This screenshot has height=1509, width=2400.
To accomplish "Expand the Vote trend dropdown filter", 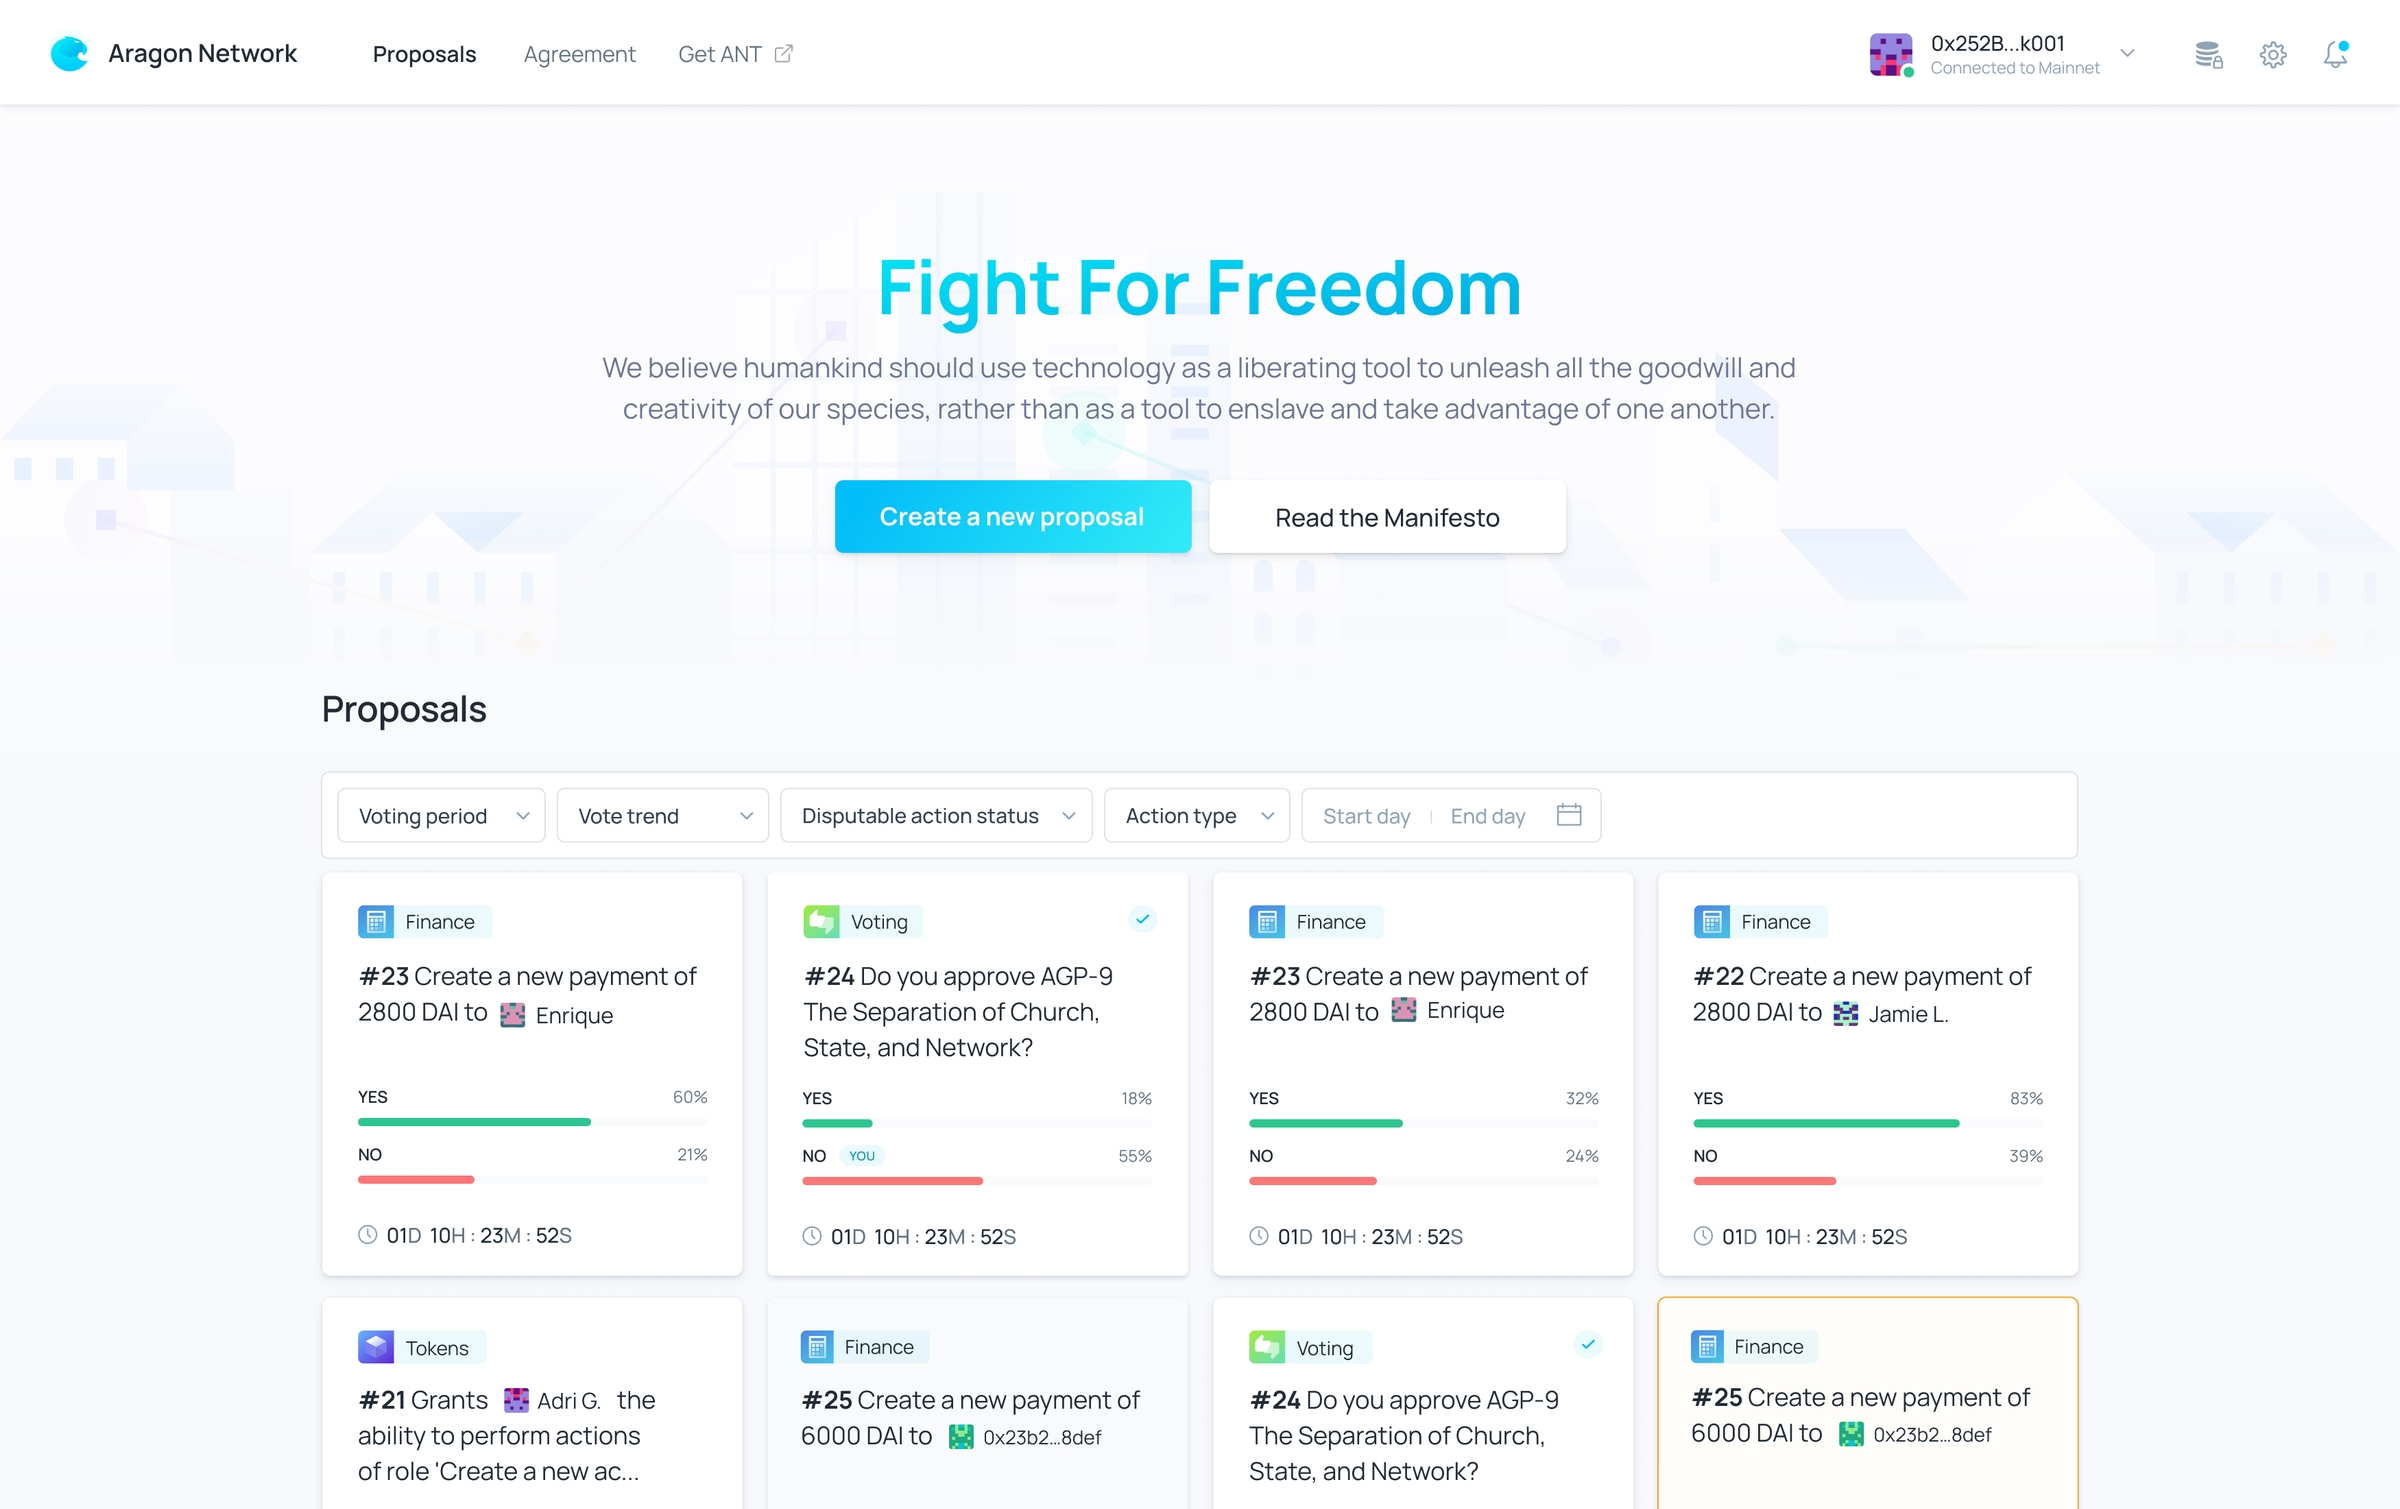I will click(x=662, y=814).
